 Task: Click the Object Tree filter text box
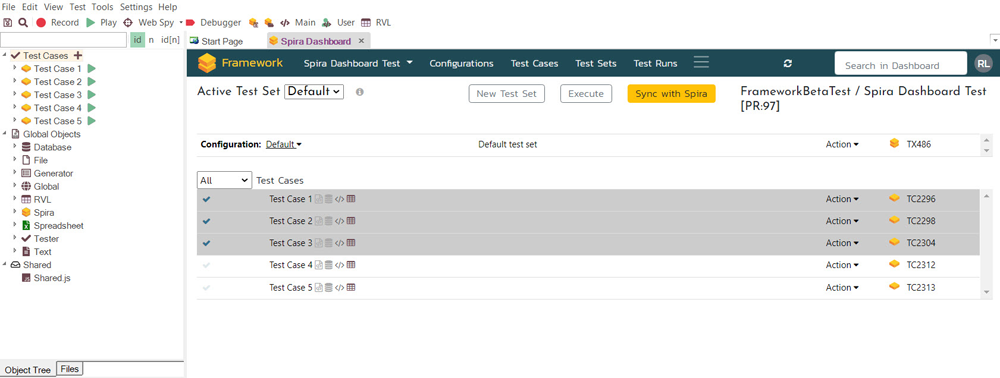click(x=64, y=40)
